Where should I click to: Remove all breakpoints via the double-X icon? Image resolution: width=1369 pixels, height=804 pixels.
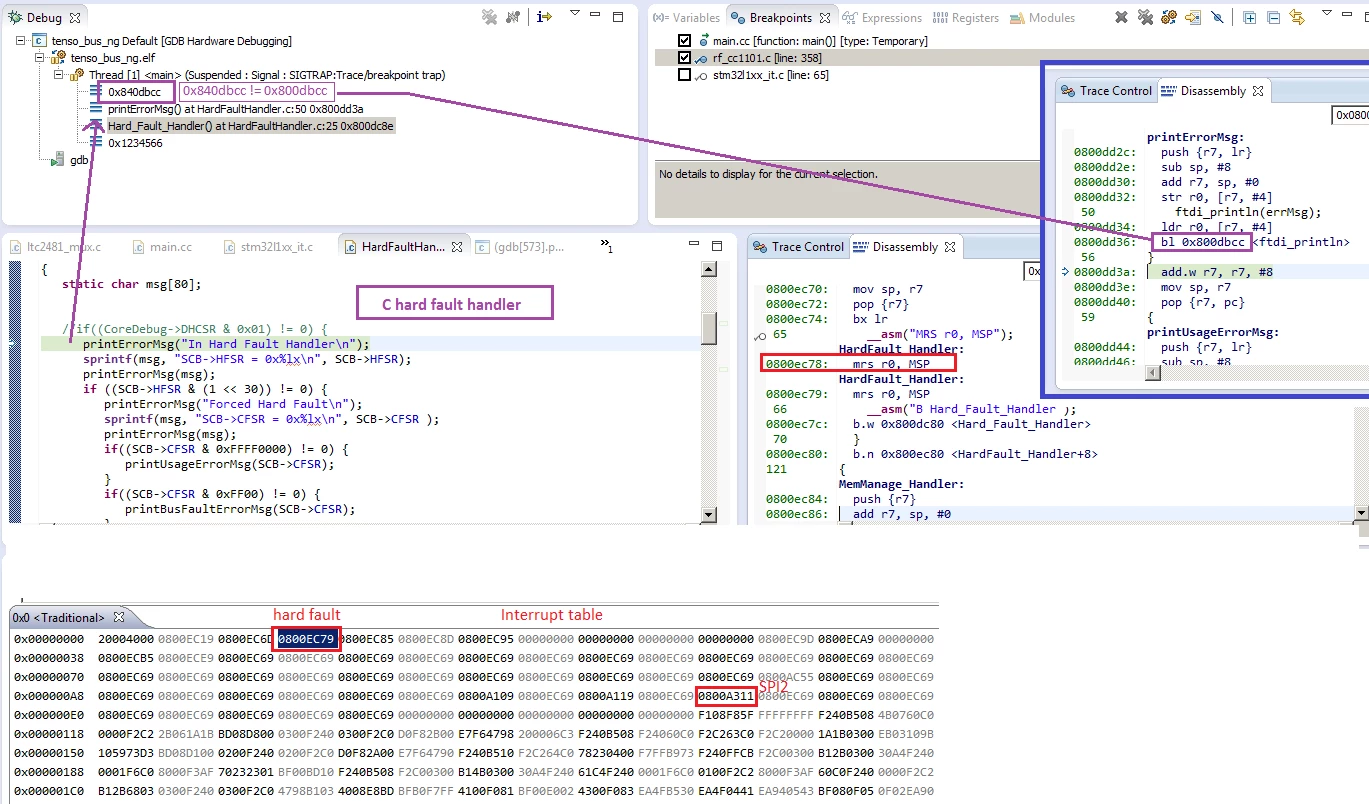[x=1145, y=18]
